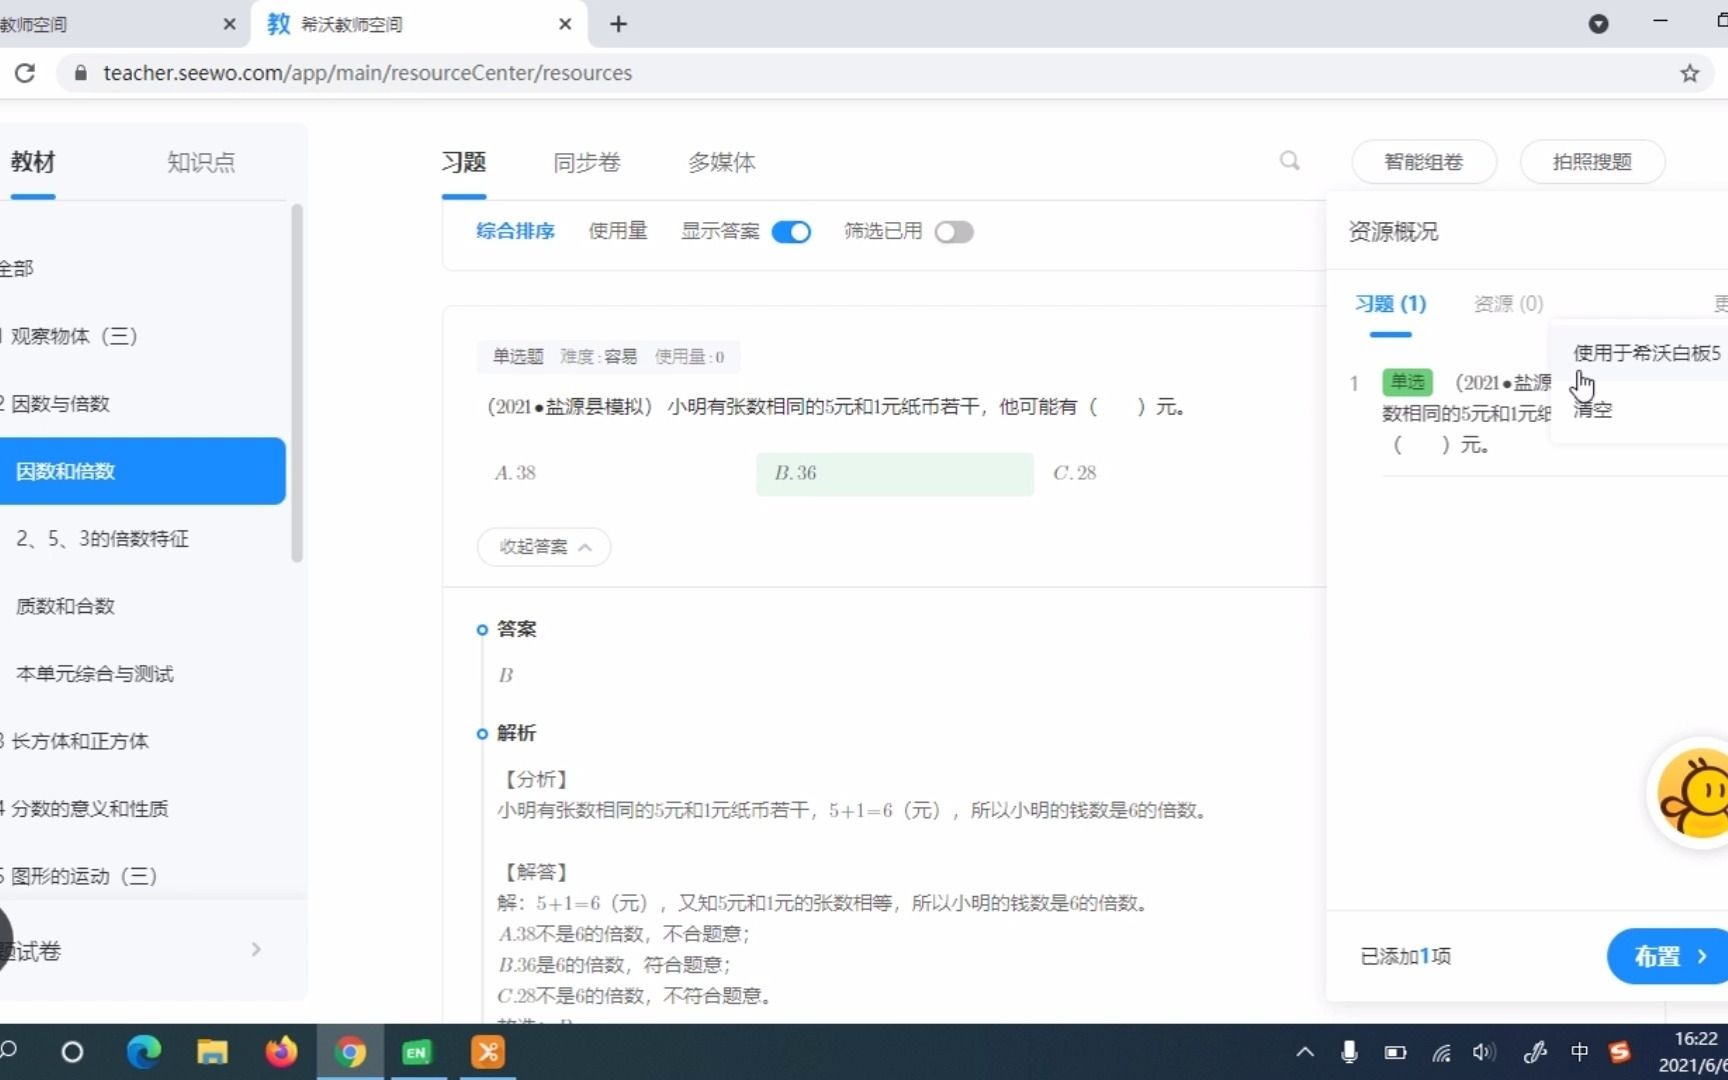
Task: Click the browser address bar URL
Action: (367, 73)
